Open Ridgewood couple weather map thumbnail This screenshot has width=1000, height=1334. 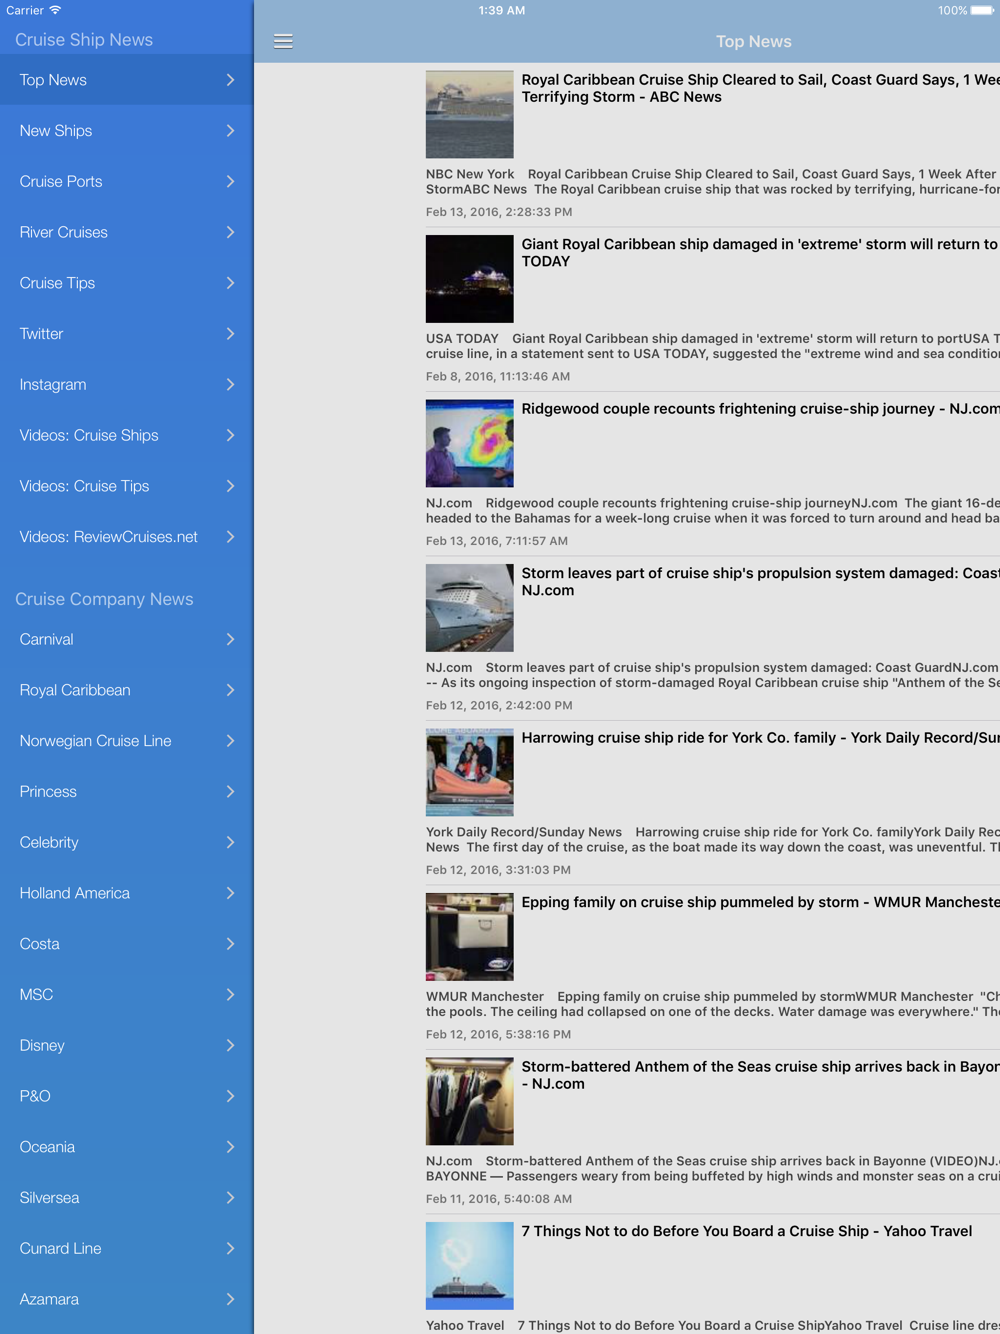click(470, 443)
